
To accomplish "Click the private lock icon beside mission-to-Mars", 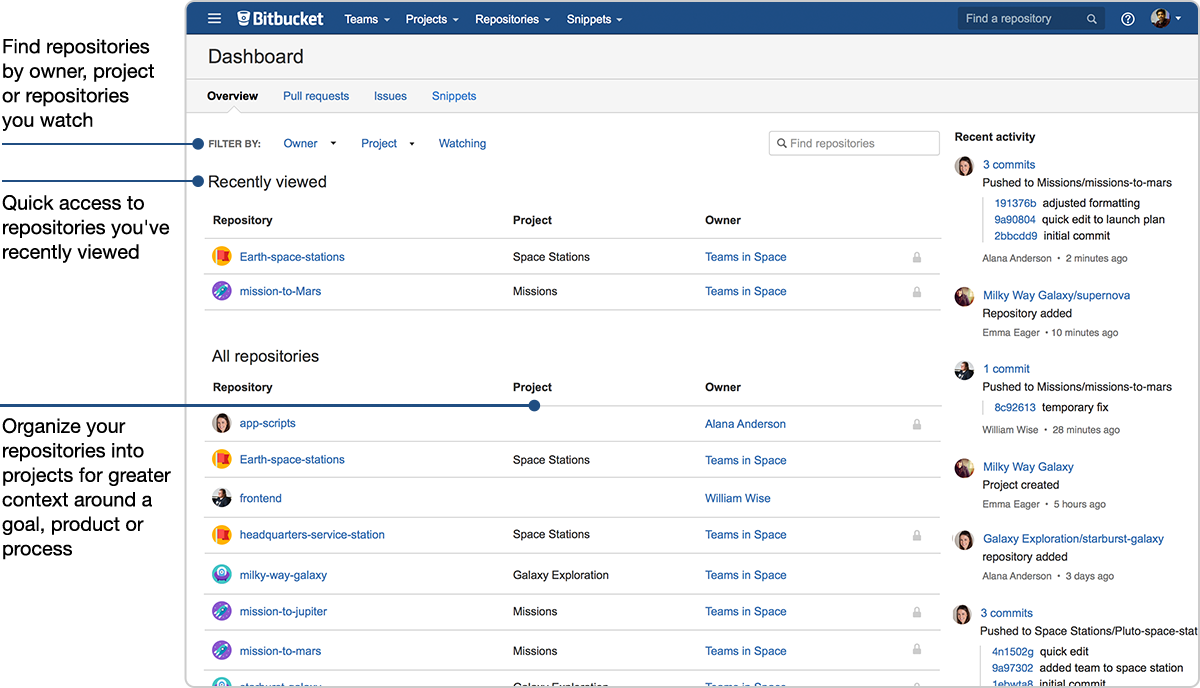I will tap(916, 291).
